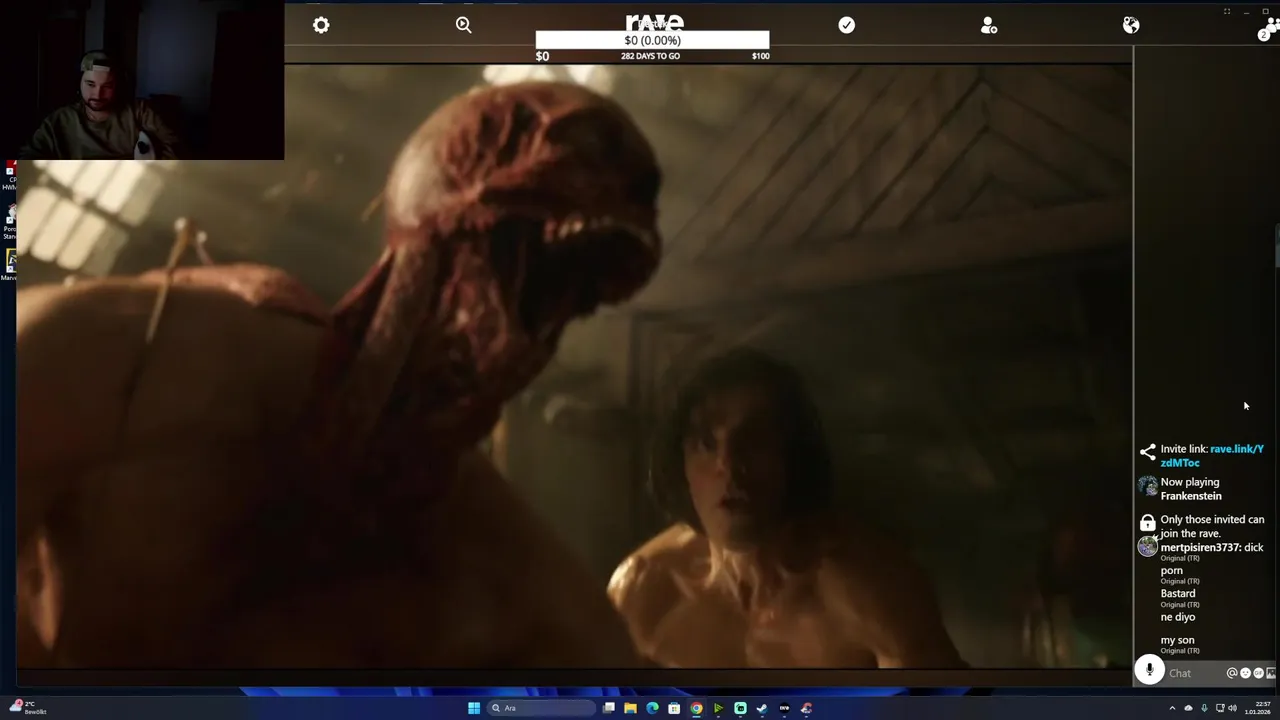
Task: Click the microphone tray icon
Action: click(x=1204, y=708)
